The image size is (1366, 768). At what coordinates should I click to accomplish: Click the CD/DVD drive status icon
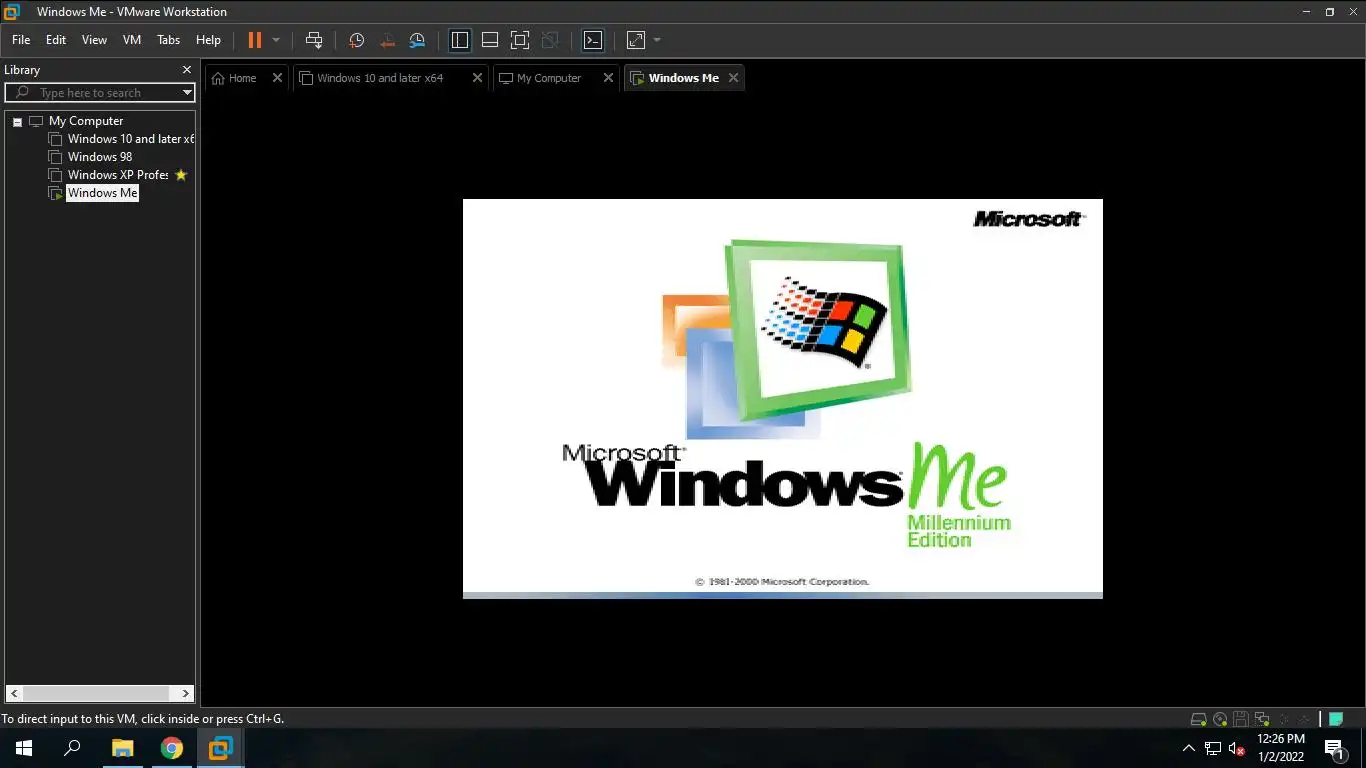1220,719
